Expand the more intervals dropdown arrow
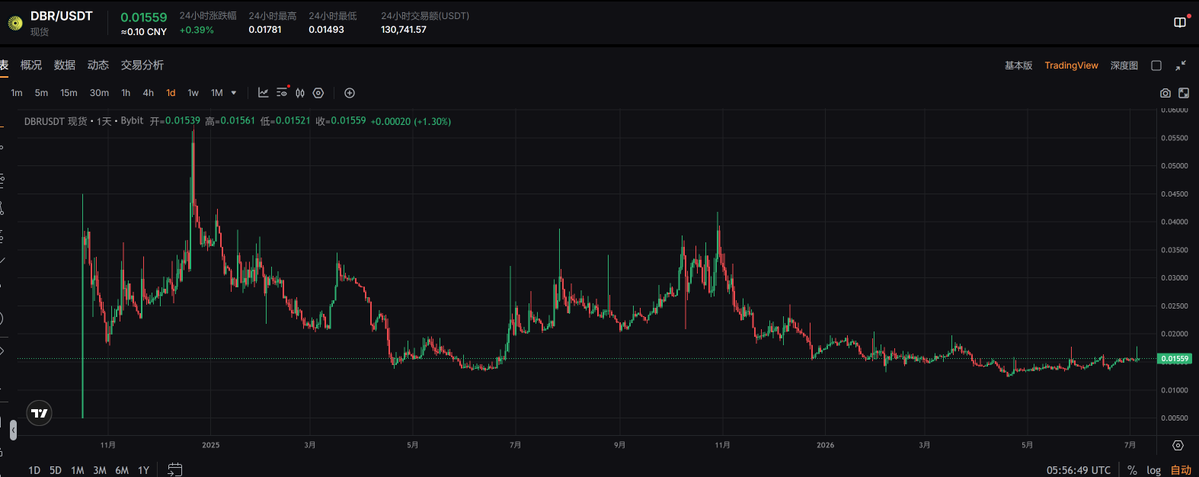Image resolution: width=1199 pixels, height=477 pixels. tap(234, 93)
